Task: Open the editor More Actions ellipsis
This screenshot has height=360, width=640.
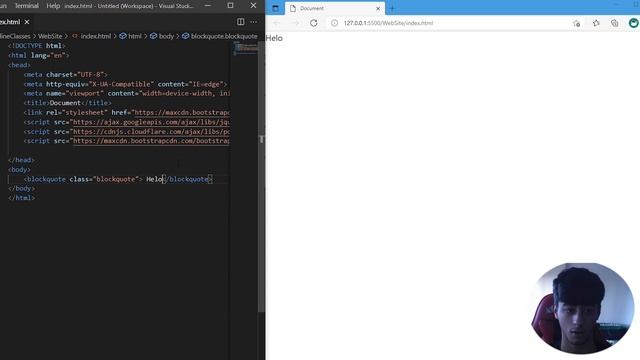Action: 254,22
